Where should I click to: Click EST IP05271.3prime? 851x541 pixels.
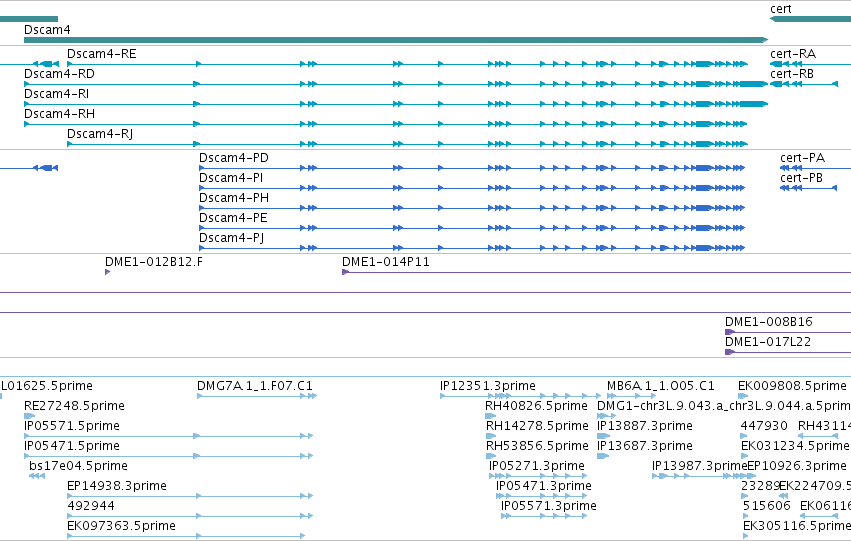coord(537,466)
